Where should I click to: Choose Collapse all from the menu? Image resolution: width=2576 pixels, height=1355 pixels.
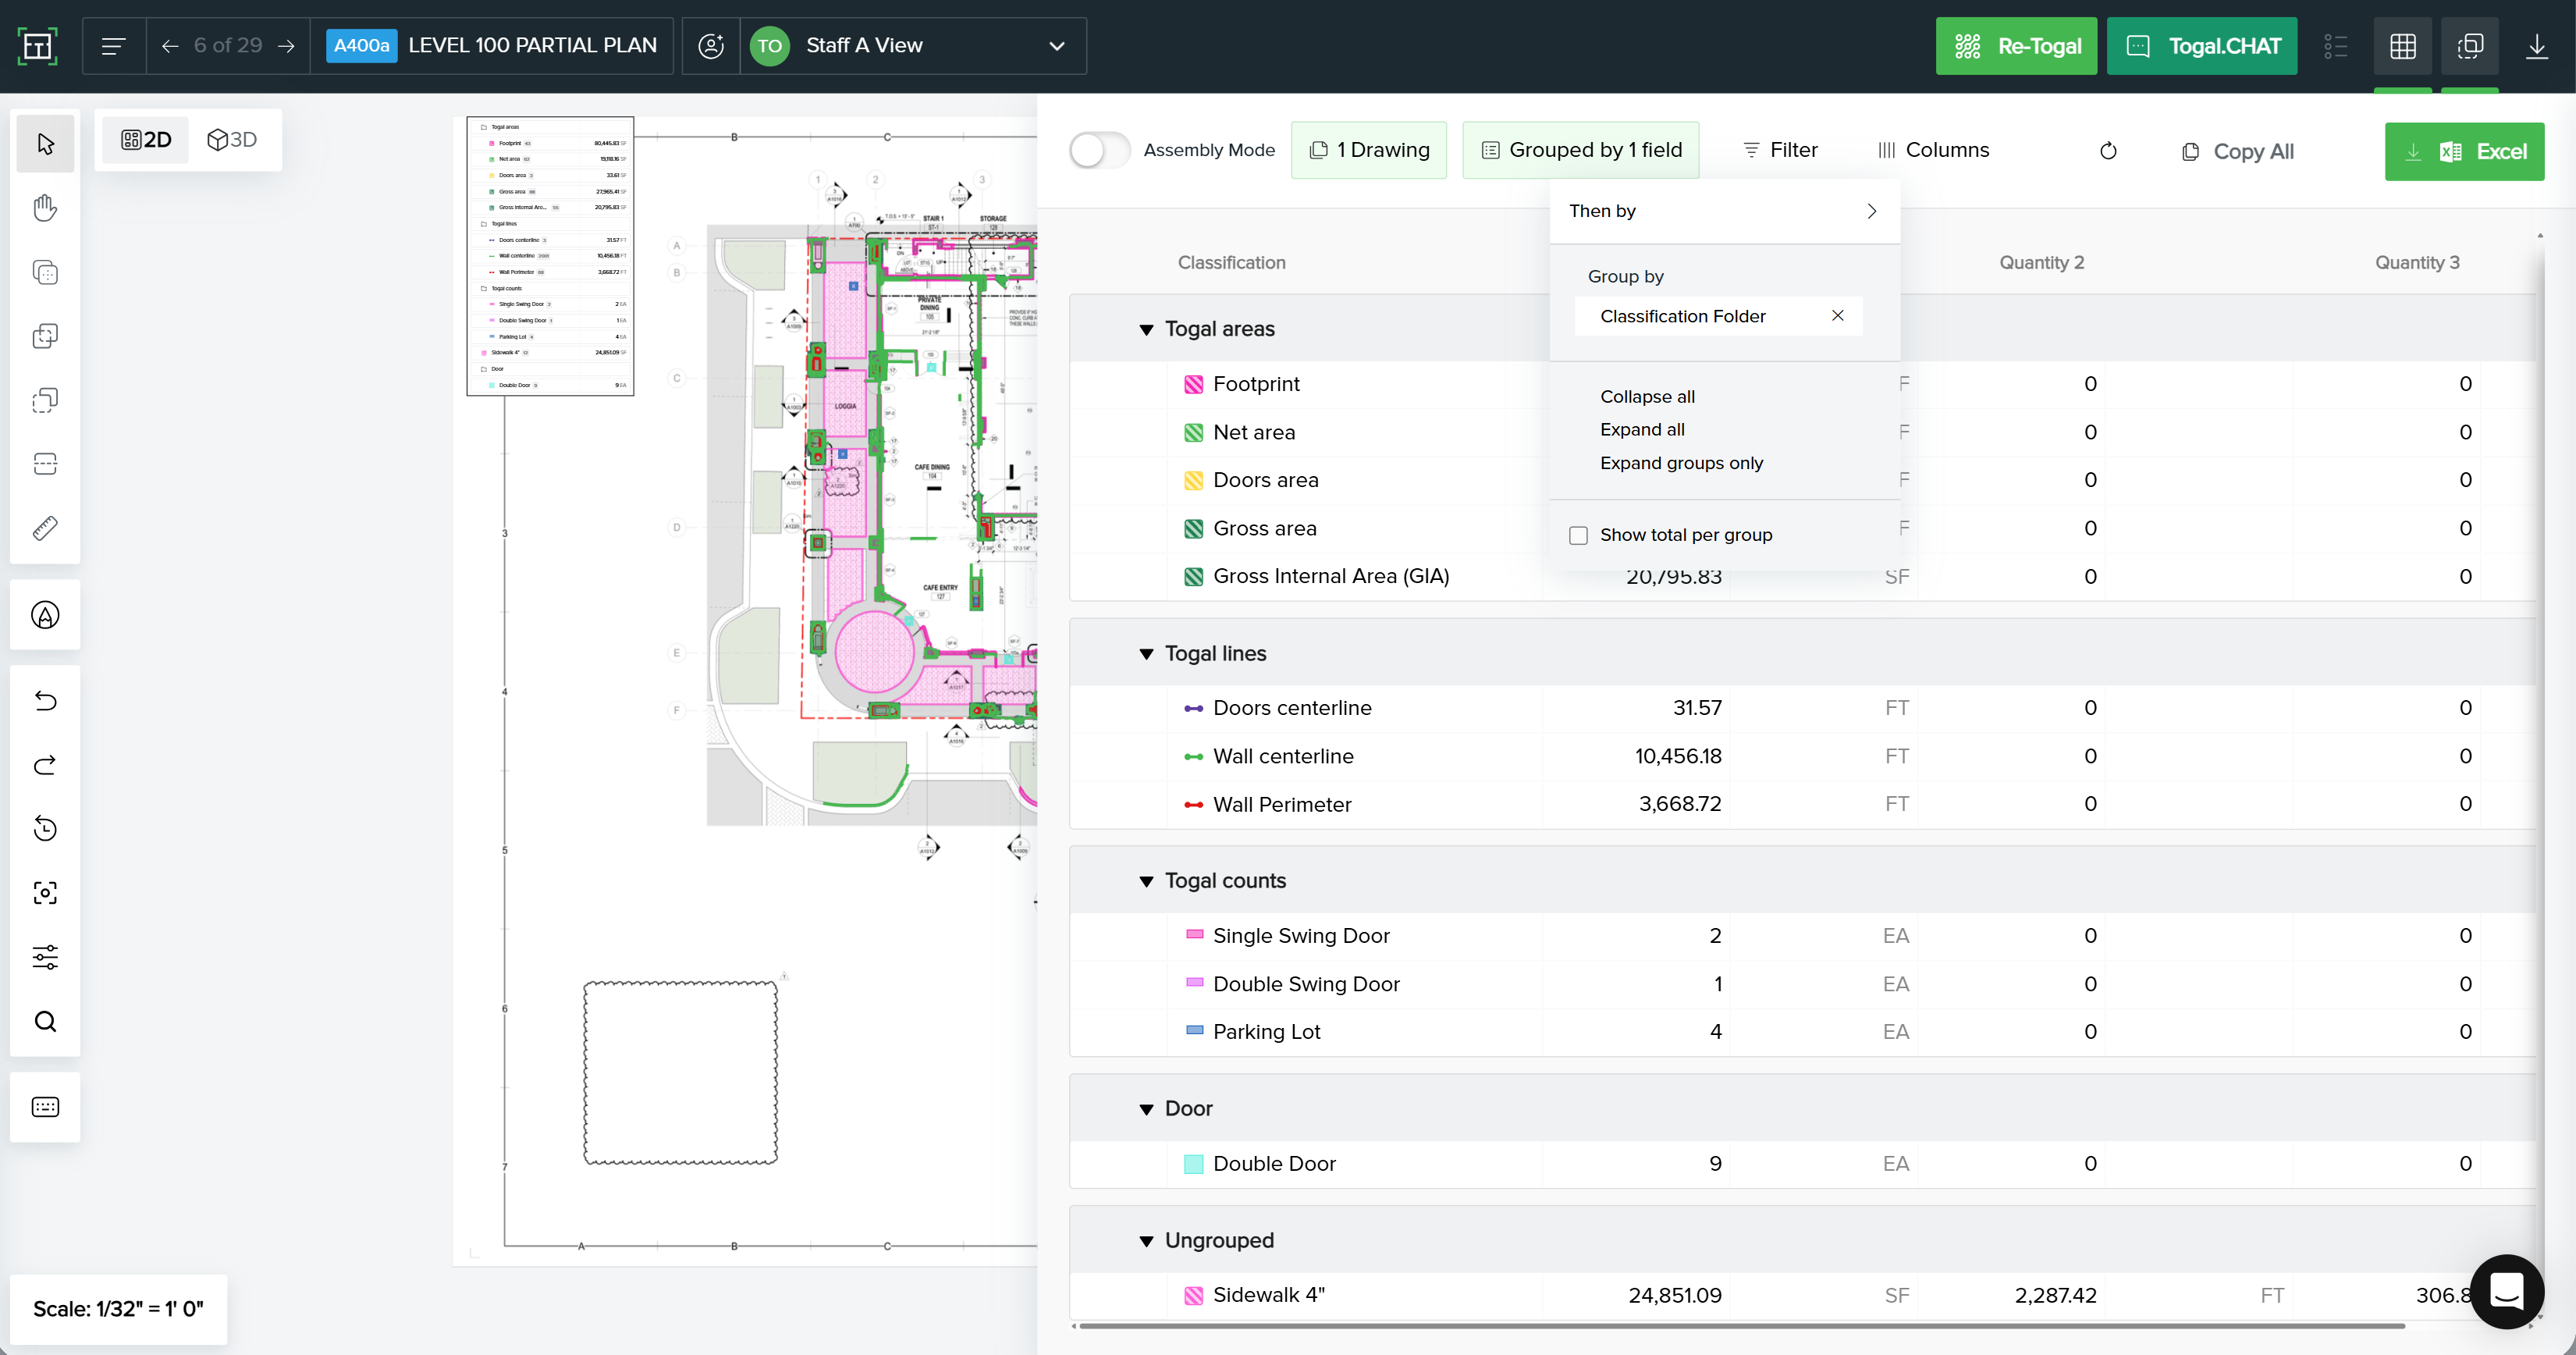pos(1647,396)
